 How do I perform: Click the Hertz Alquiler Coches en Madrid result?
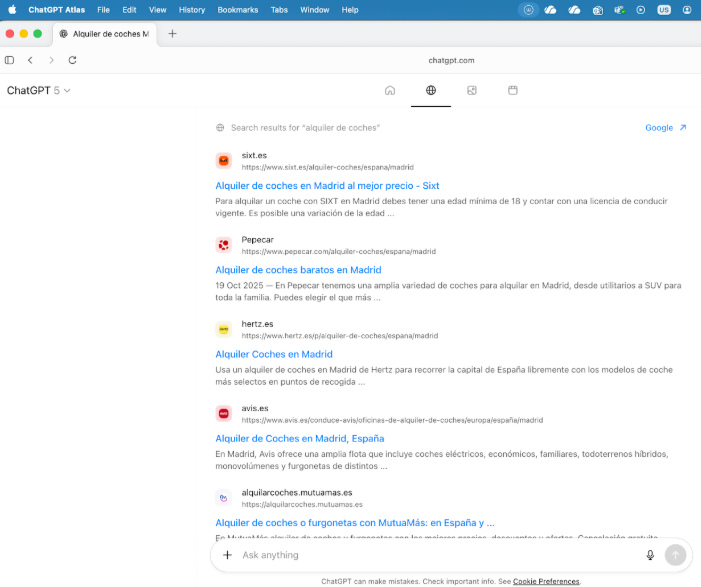pyautogui.click(x=274, y=354)
